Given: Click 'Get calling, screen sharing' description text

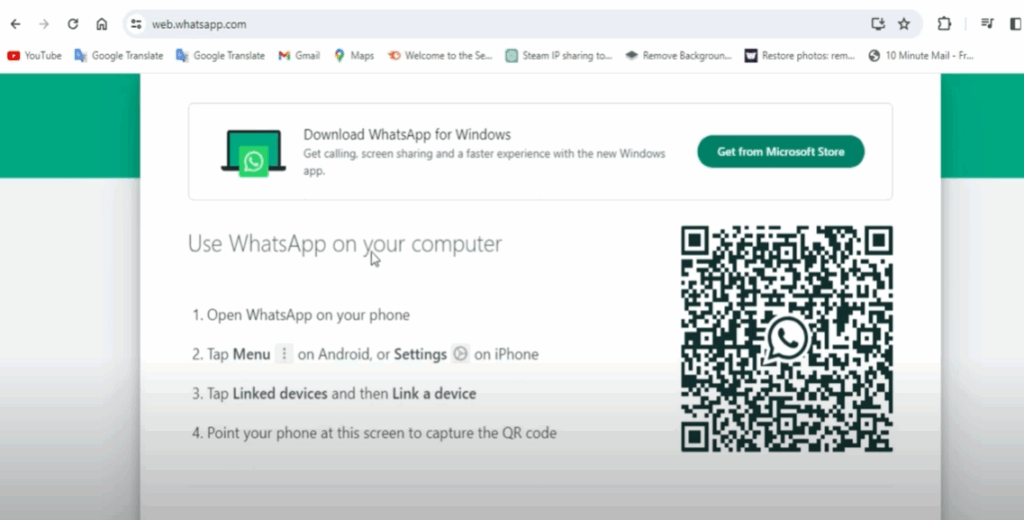Looking at the screenshot, I should click(x=484, y=162).
